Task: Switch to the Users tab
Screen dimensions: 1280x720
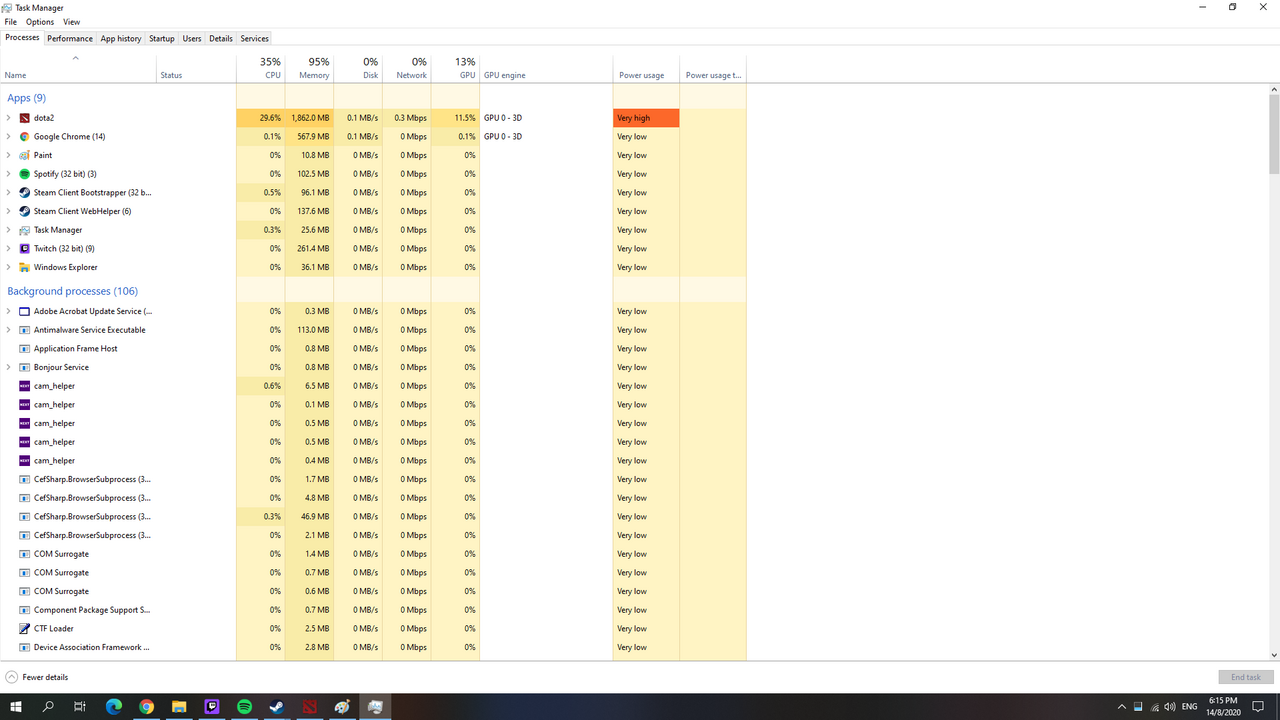Action: coord(192,39)
